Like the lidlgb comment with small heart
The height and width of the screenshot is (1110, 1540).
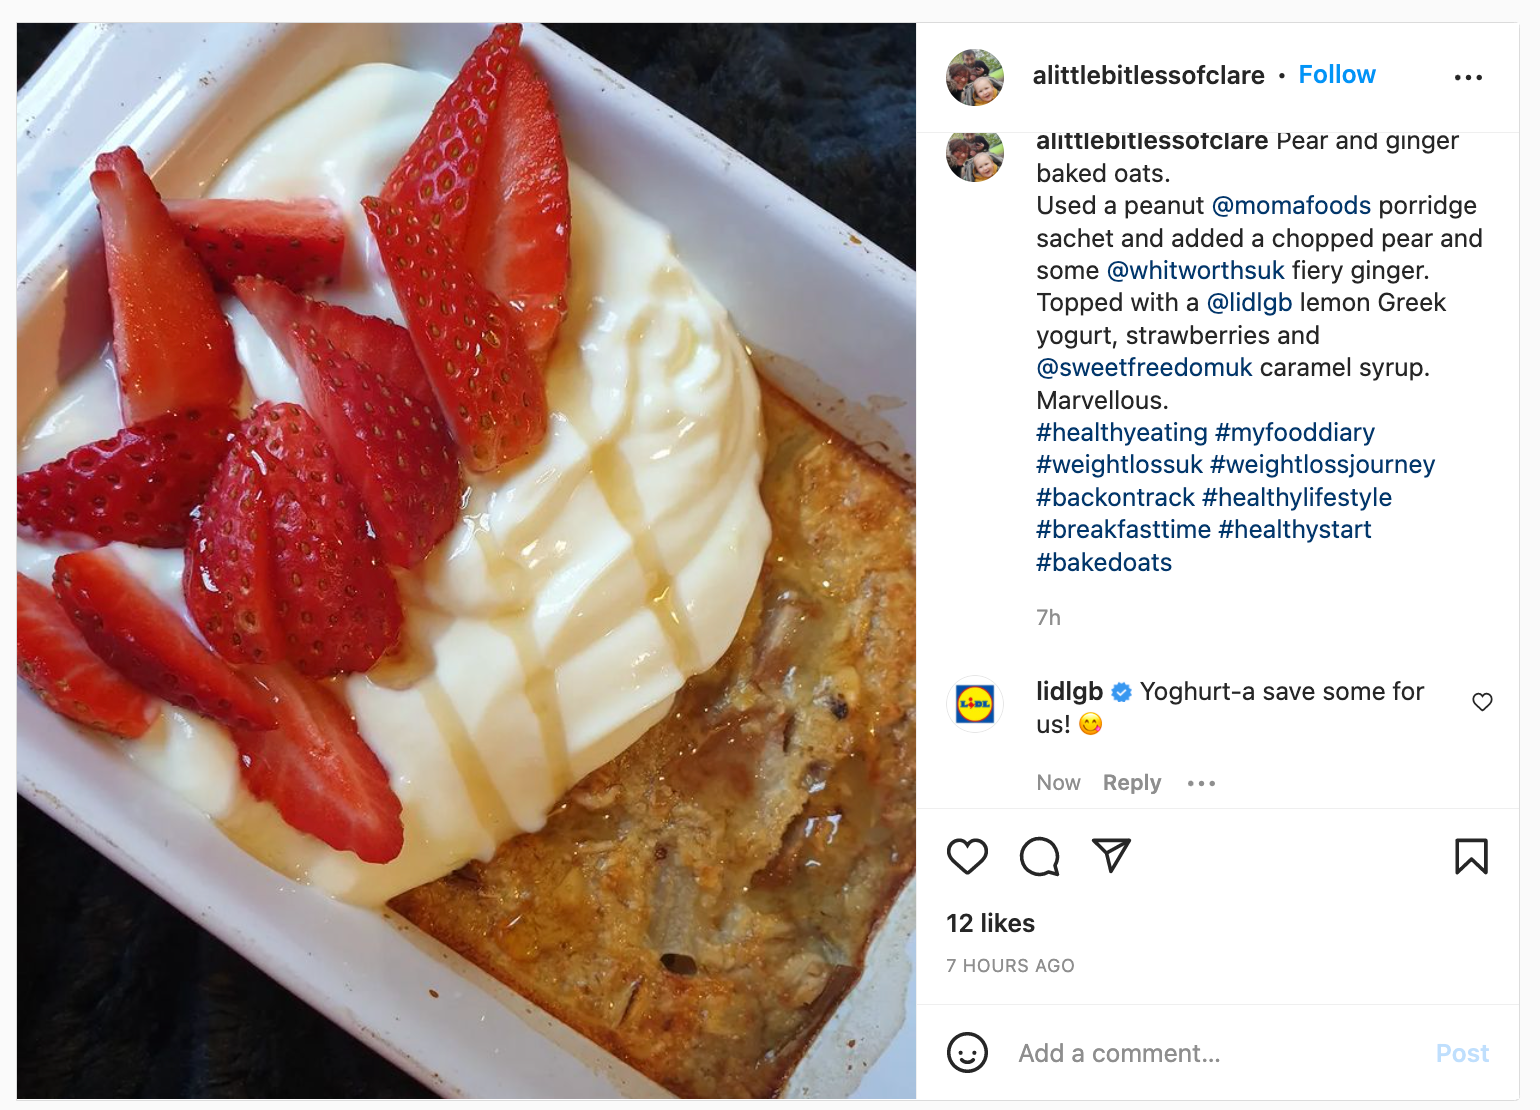click(x=1482, y=702)
